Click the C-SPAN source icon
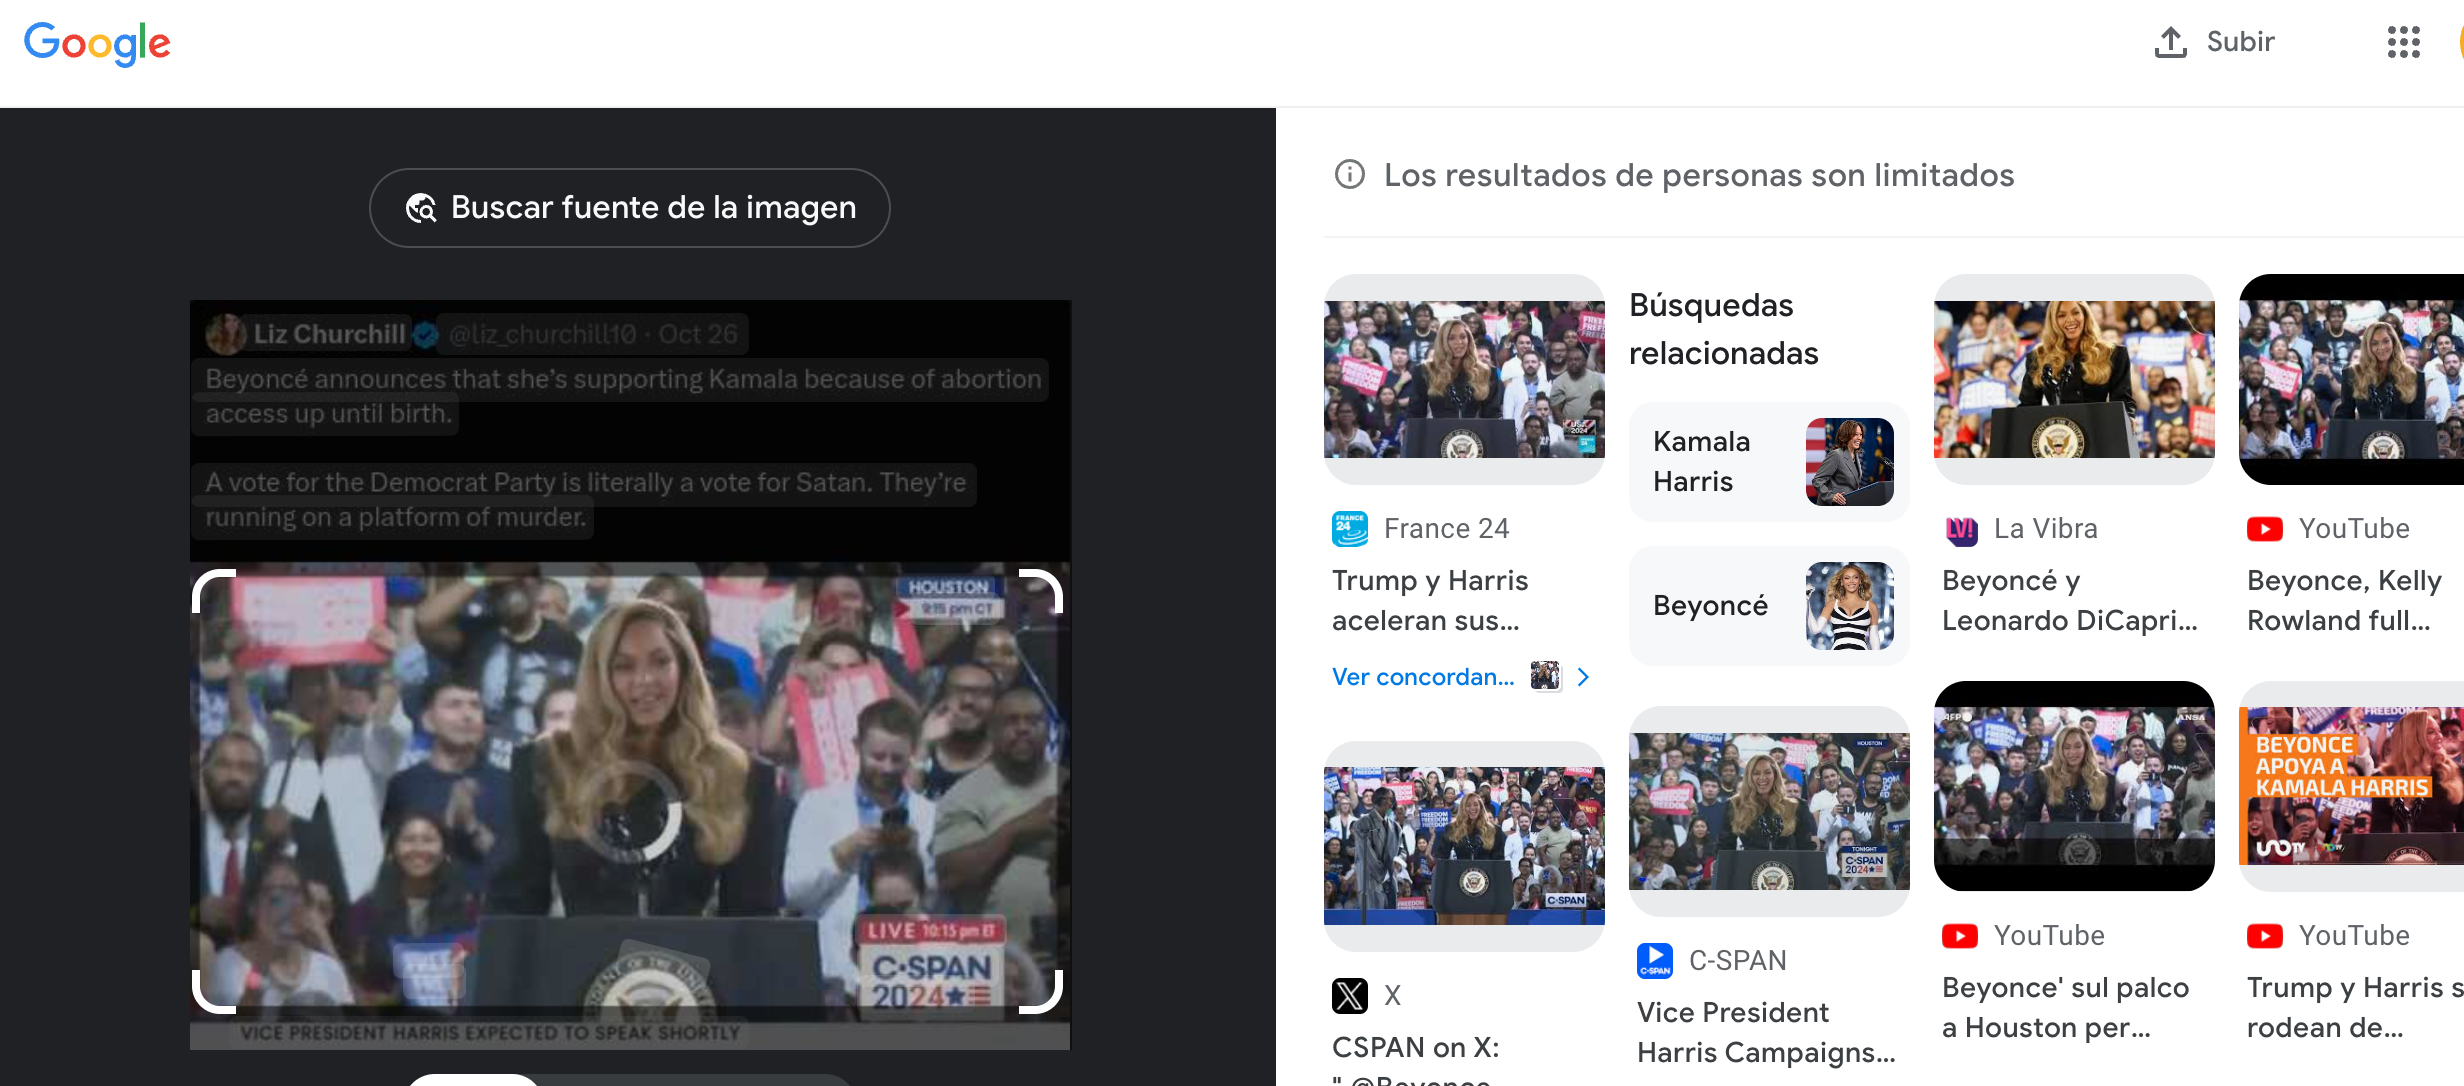Image resolution: width=2464 pixels, height=1086 pixels. (x=1654, y=960)
